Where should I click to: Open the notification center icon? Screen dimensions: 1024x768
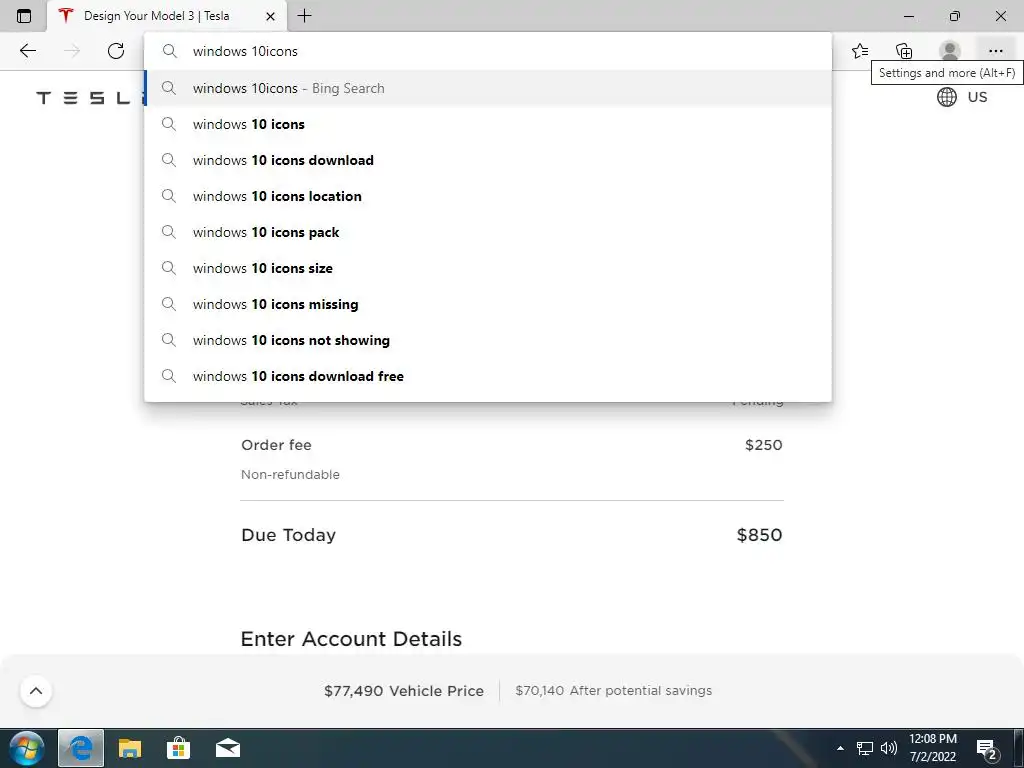[986, 749]
